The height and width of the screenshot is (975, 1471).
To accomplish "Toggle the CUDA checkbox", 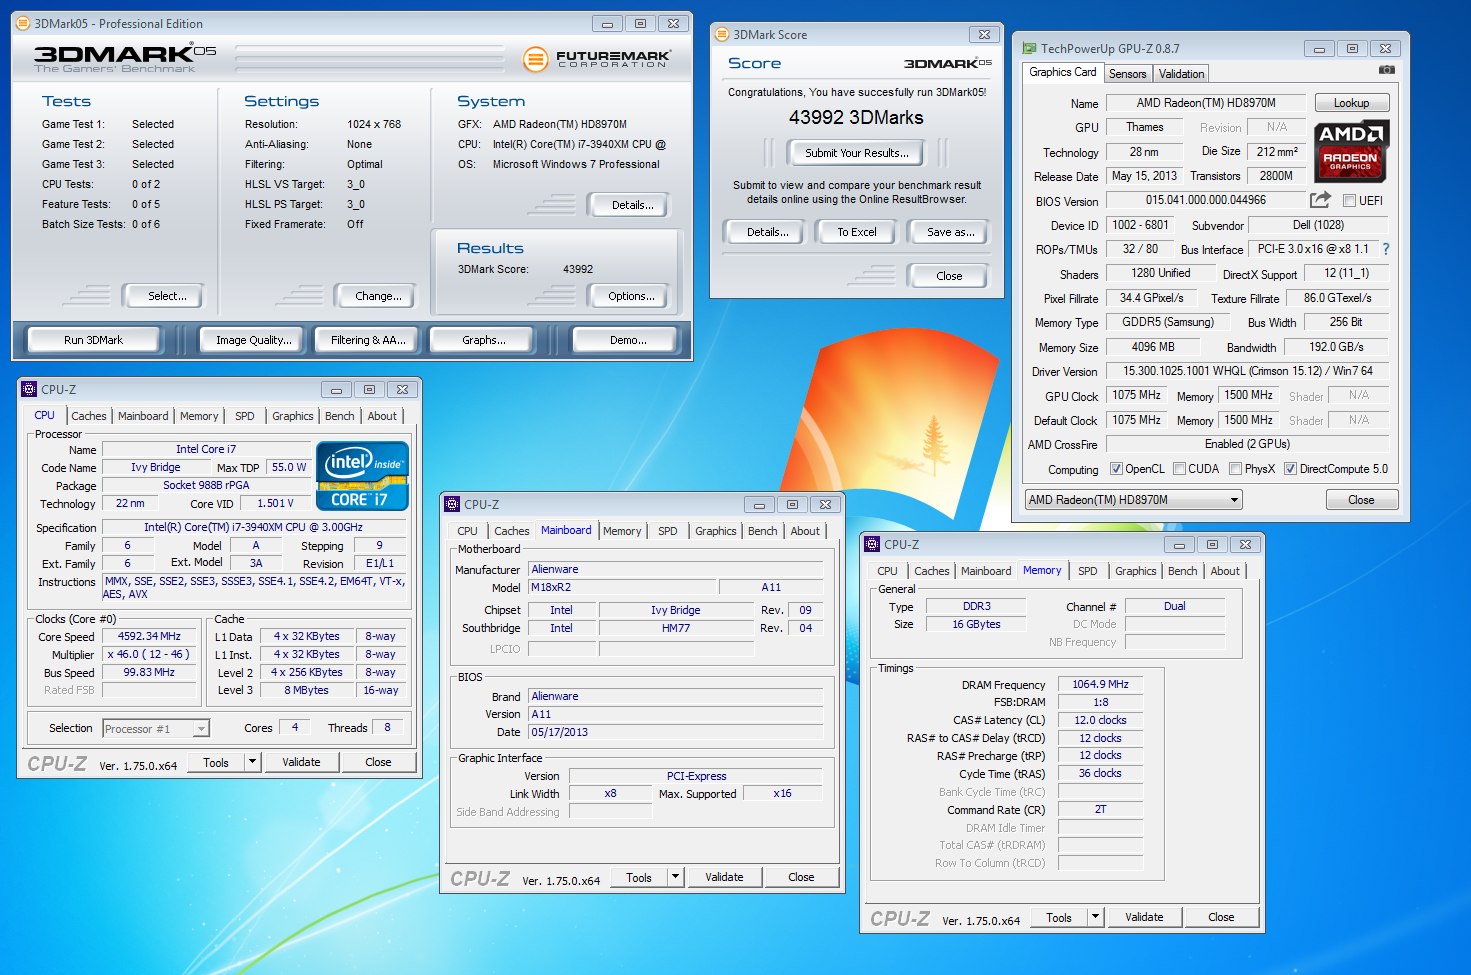I will coord(1179,468).
